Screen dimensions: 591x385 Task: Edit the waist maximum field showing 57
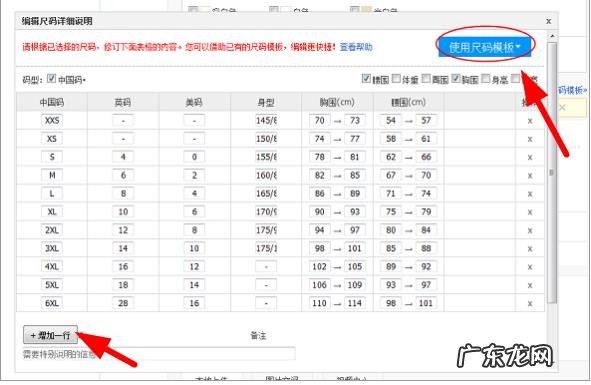pyautogui.click(x=426, y=120)
